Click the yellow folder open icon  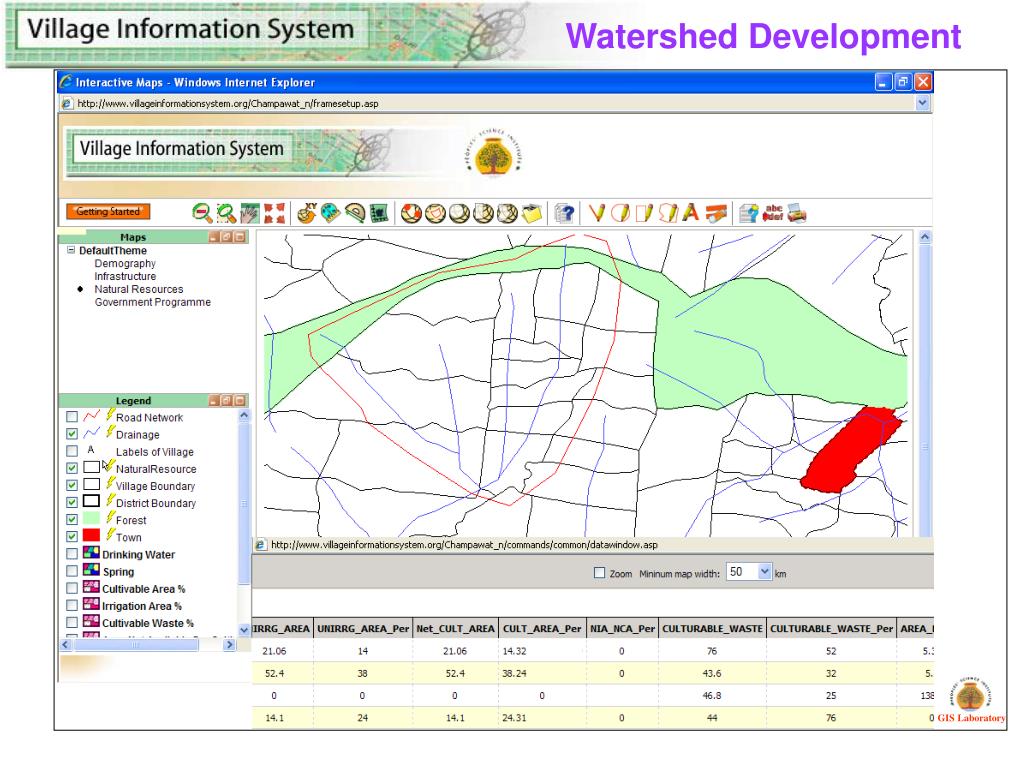532,213
